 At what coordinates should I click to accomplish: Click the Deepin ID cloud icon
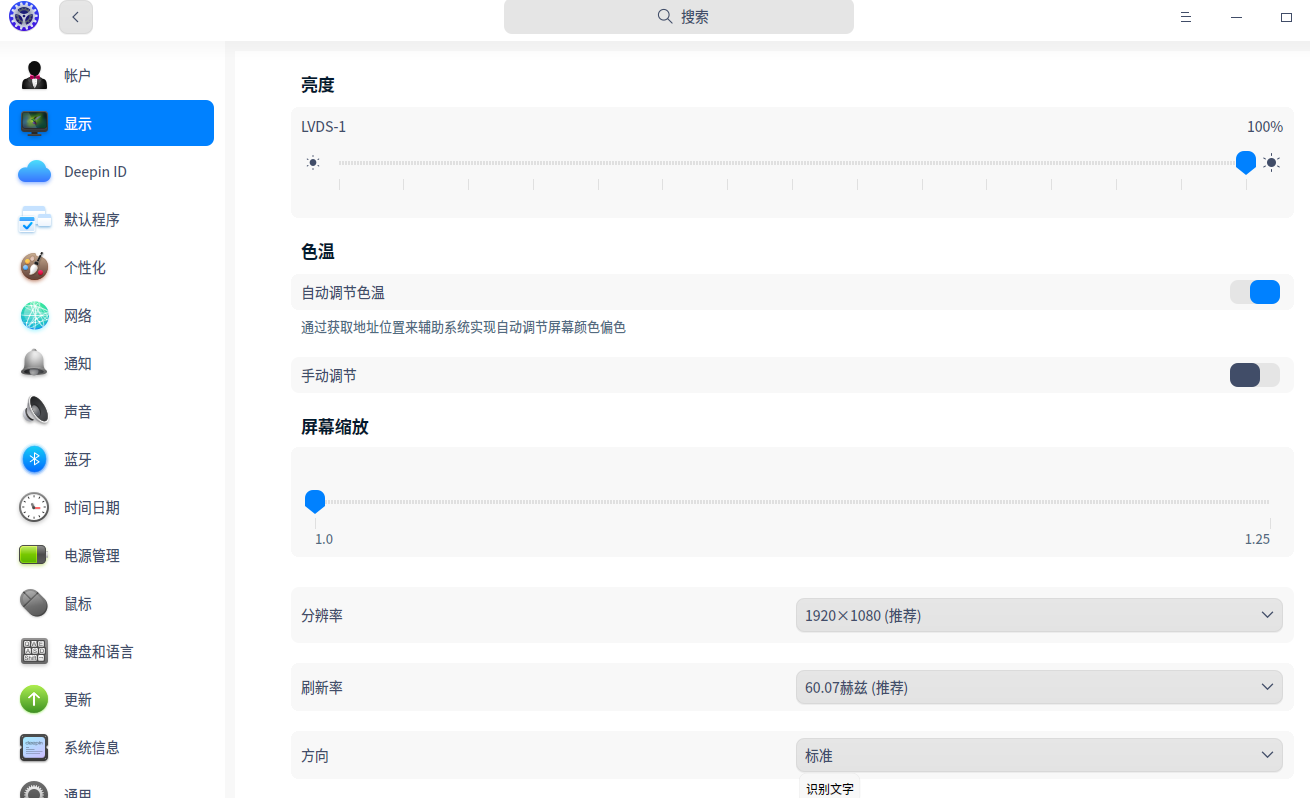coord(34,172)
